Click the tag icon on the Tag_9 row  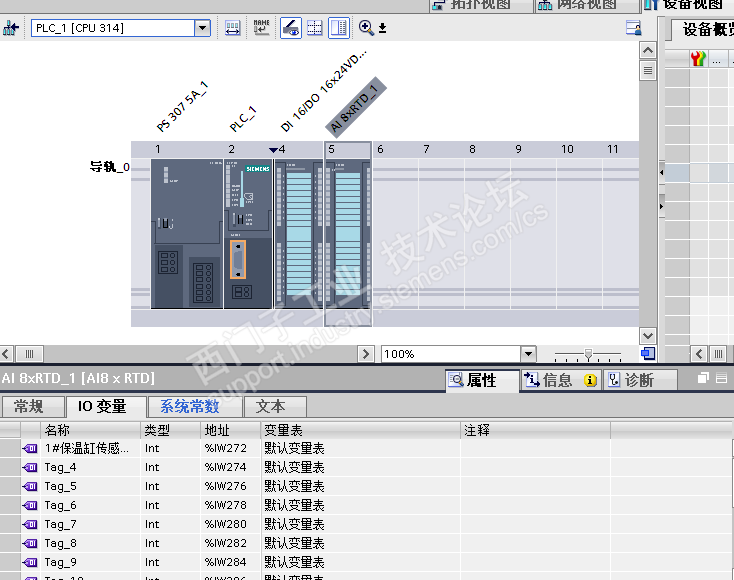coord(30,562)
